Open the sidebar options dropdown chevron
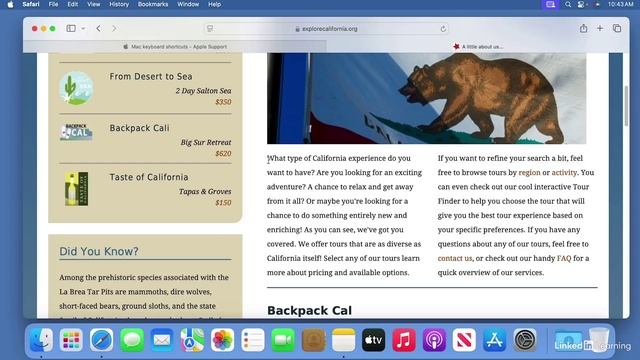The height and width of the screenshot is (360, 640). [83, 29]
